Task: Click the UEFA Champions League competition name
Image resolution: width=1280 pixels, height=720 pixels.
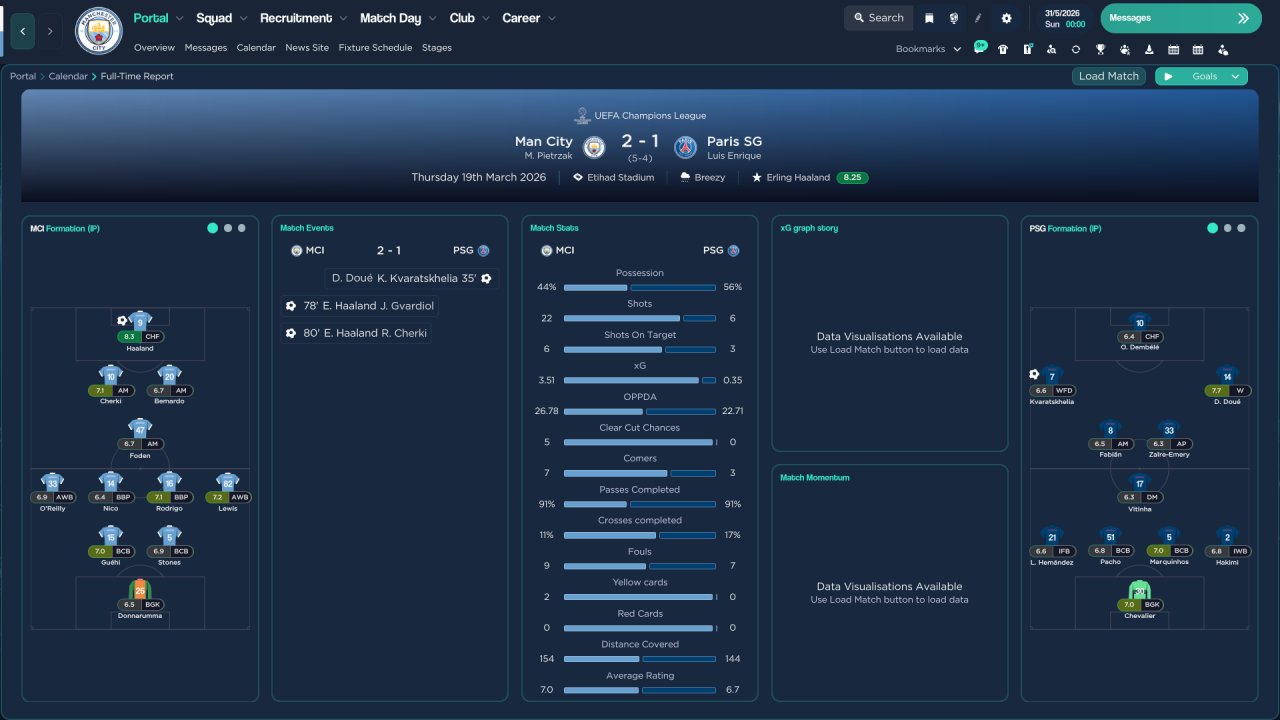Action: click(x=649, y=116)
